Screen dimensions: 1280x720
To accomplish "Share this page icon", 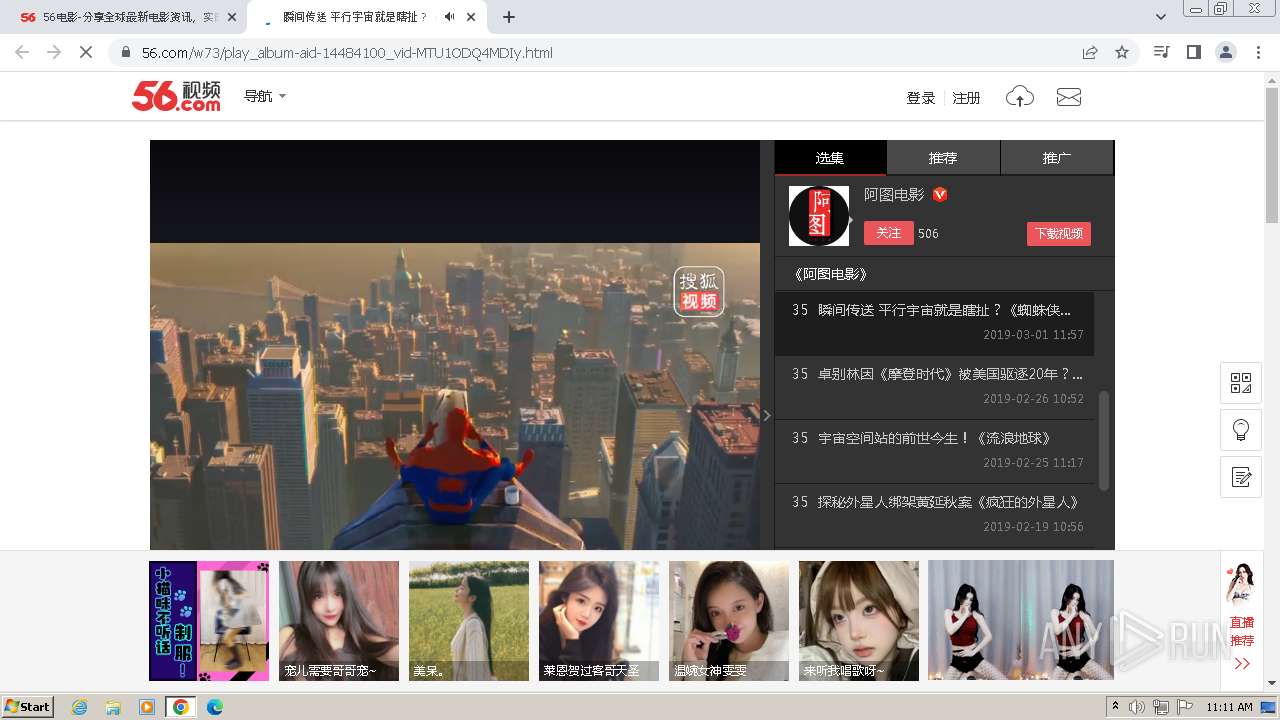I will click(1090, 52).
